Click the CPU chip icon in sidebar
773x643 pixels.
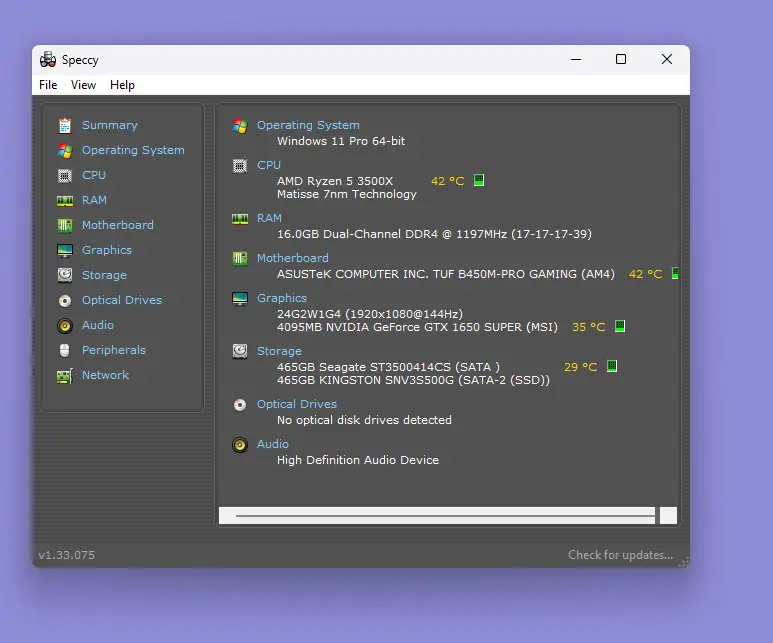tap(65, 175)
